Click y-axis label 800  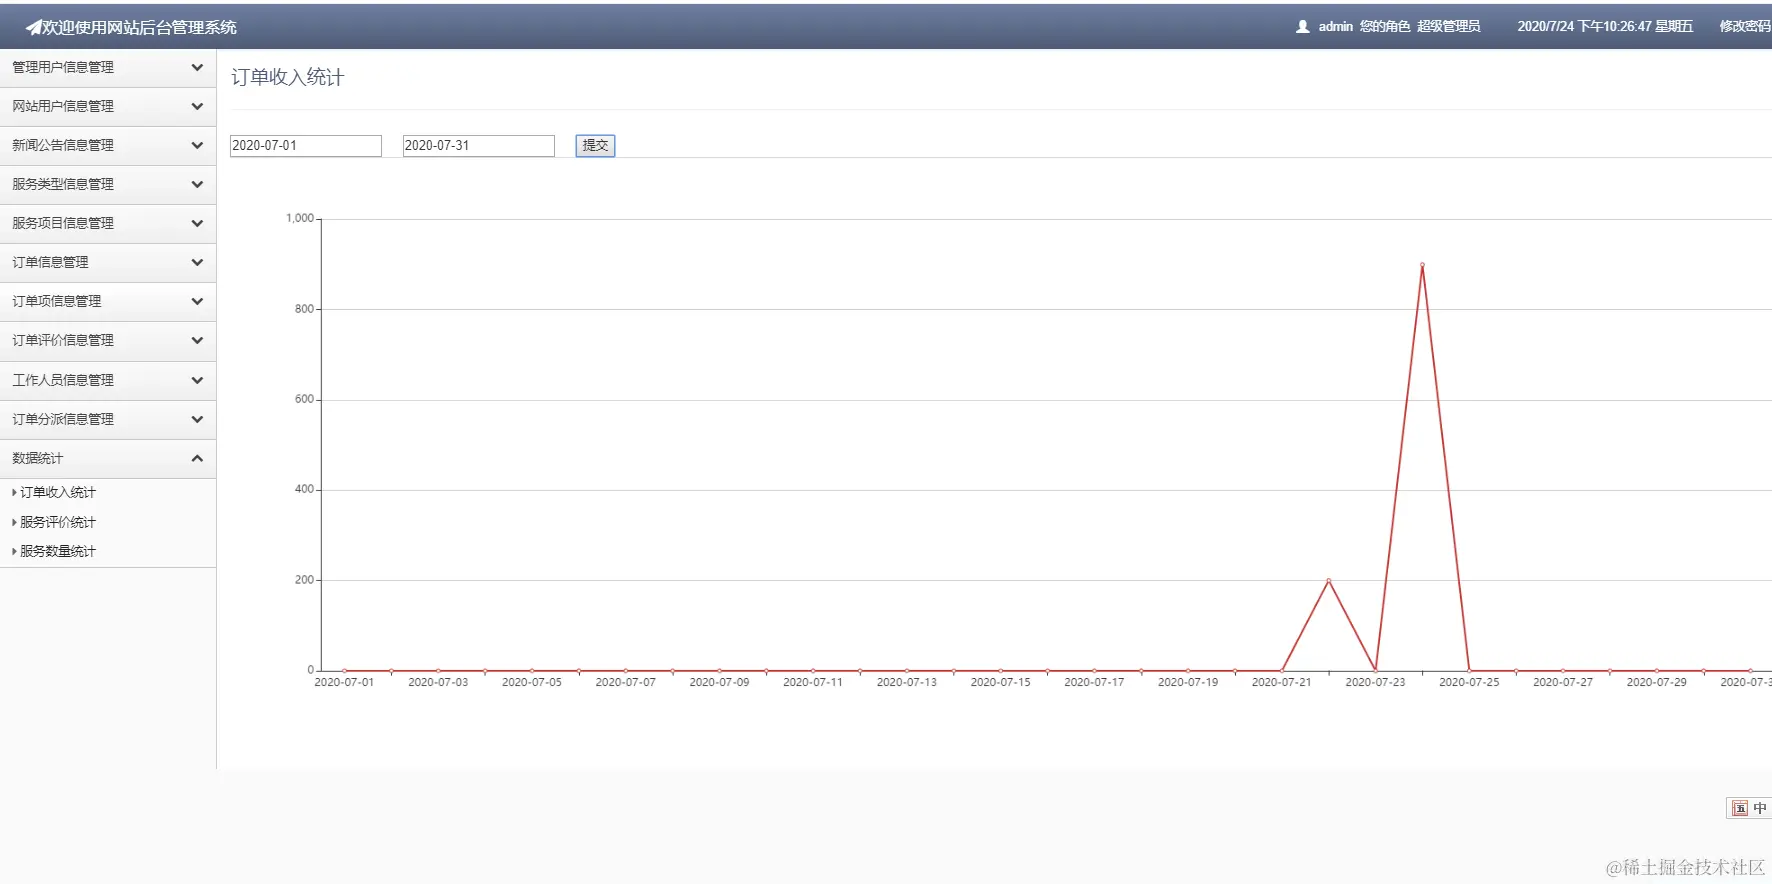tap(305, 309)
